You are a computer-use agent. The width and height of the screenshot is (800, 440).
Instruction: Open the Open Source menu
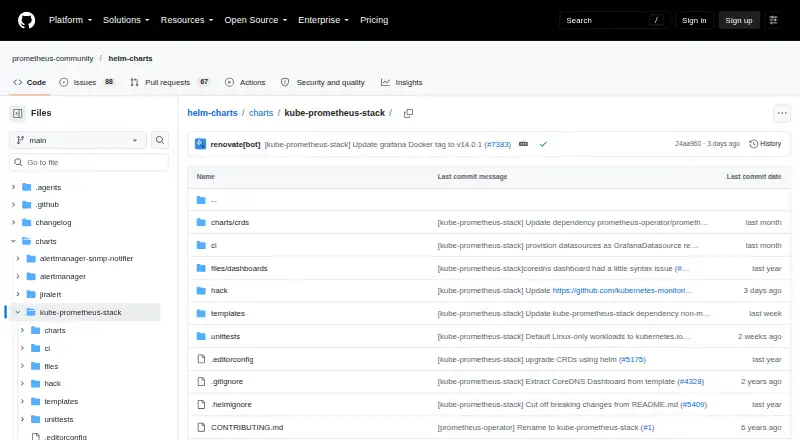click(x=256, y=20)
